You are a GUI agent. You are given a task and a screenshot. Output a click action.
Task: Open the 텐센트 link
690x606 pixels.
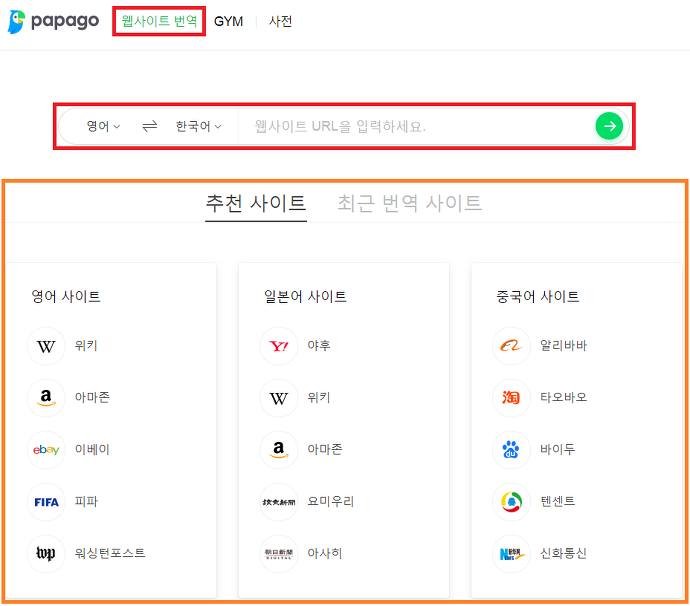(x=558, y=501)
